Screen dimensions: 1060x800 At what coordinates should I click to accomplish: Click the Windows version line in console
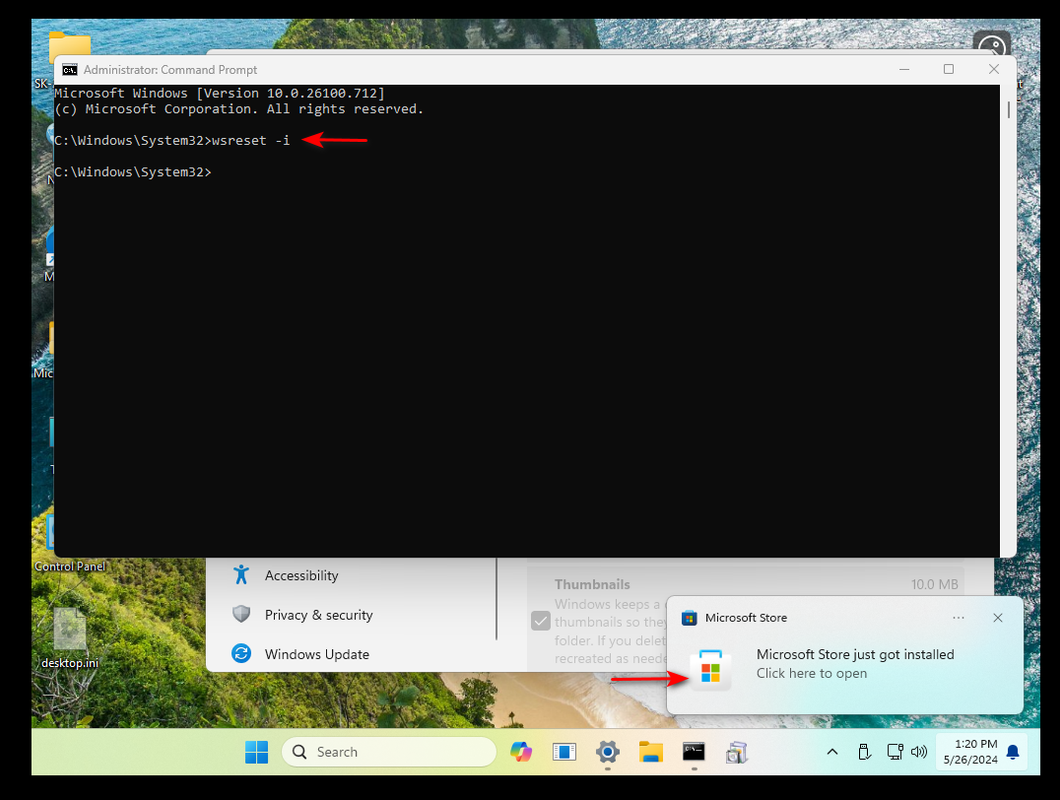[219, 93]
